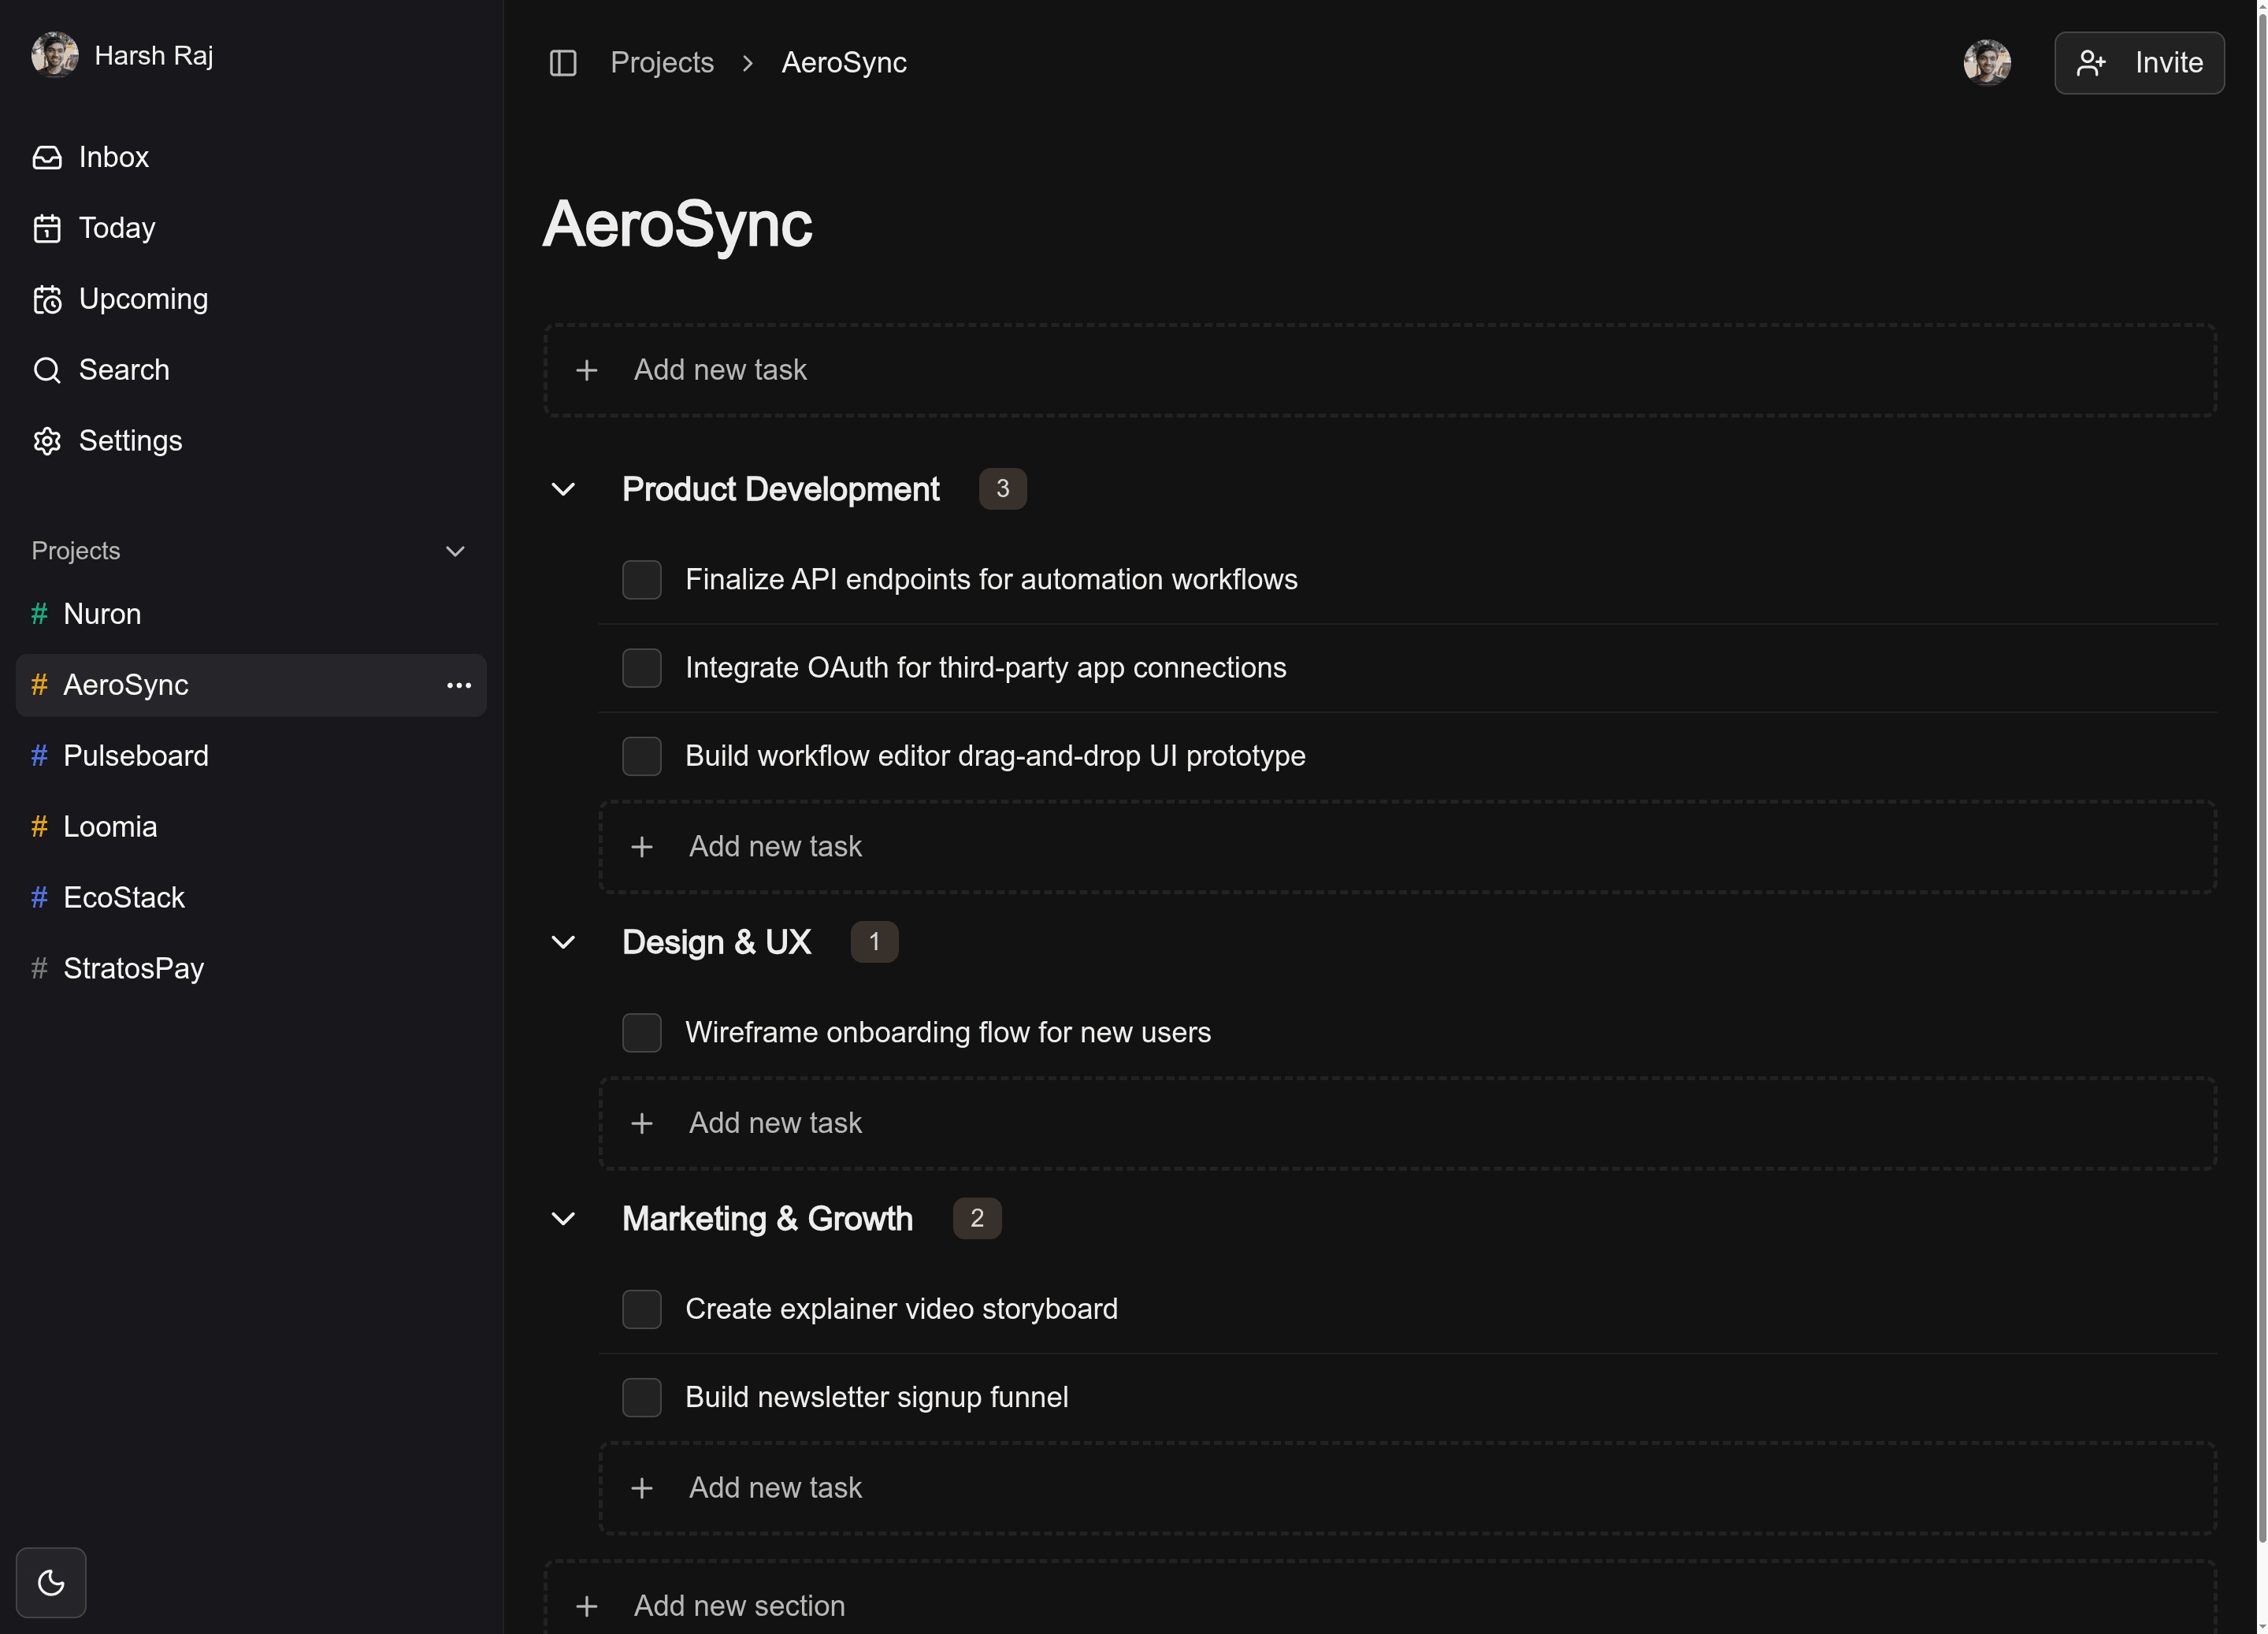Toggle dark mode moon button
Viewport: 2268px width, 1634px height.
pos(51,1582)
